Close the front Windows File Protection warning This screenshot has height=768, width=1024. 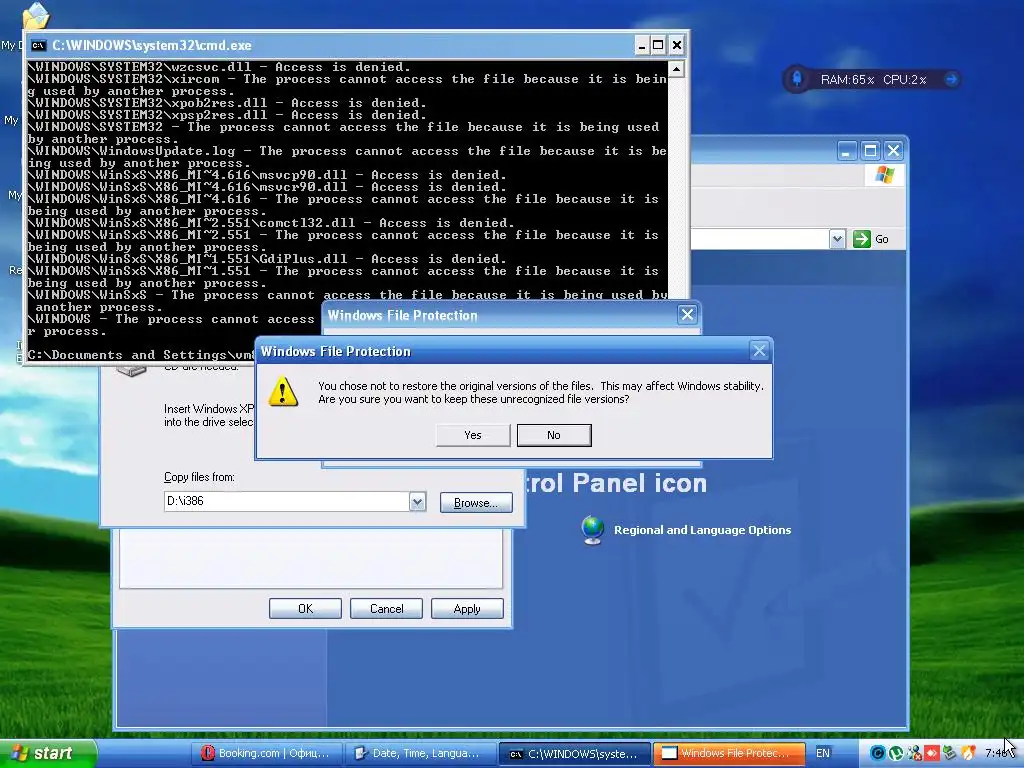[759, 351]
